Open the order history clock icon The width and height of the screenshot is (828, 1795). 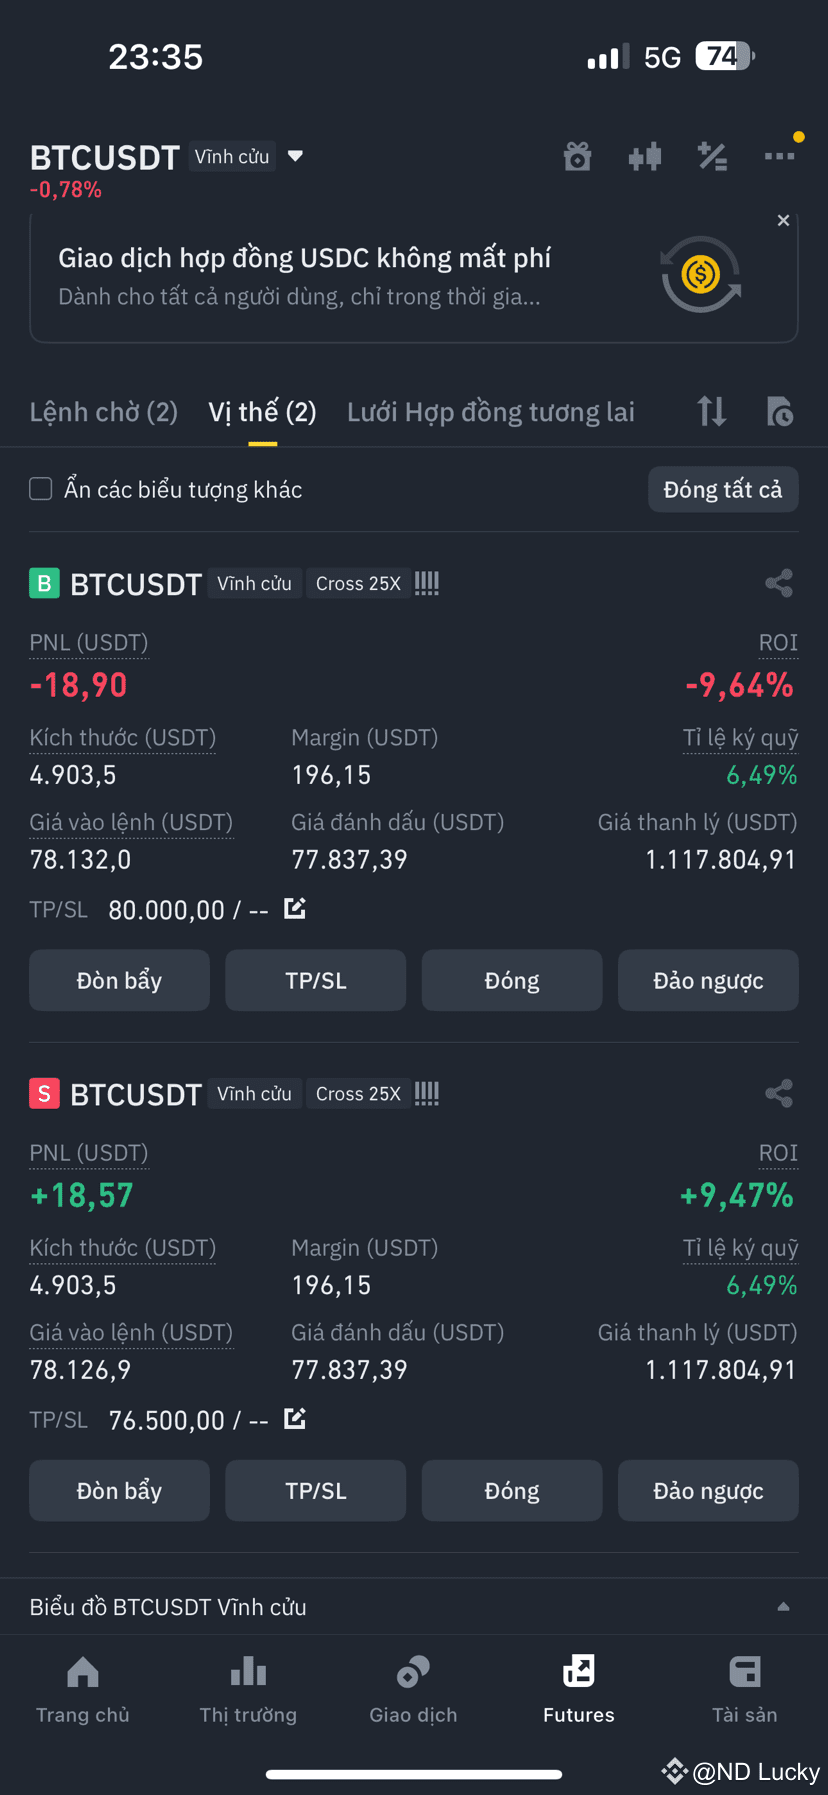click(x=780, y=411)
